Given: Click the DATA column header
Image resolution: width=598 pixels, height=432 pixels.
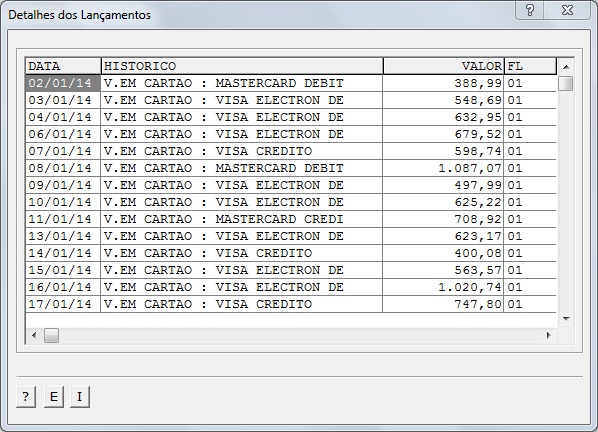Looking at the screenshot, I should click(x=63, y=66).
